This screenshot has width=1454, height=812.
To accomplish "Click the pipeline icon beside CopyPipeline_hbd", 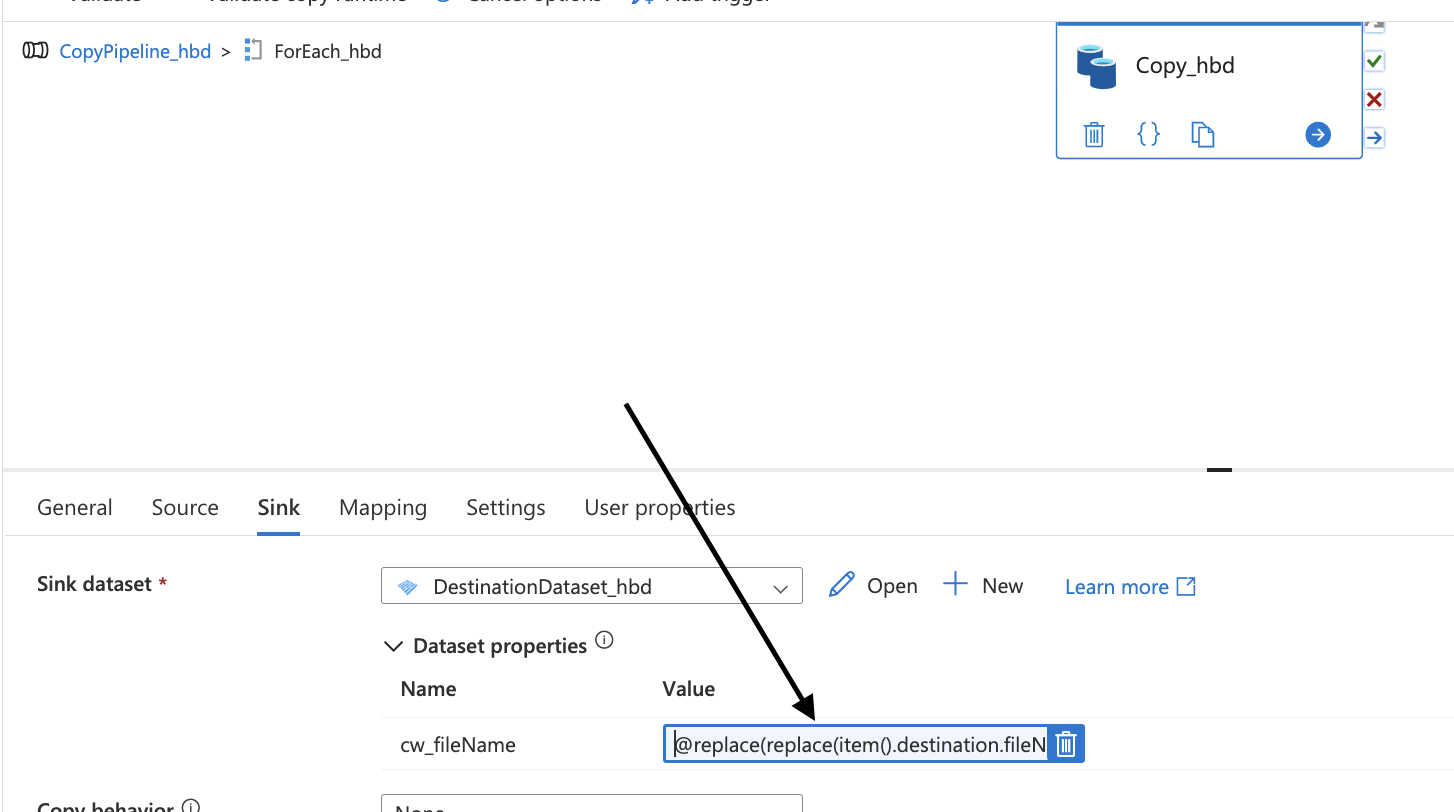I will [x=35, y=50].
